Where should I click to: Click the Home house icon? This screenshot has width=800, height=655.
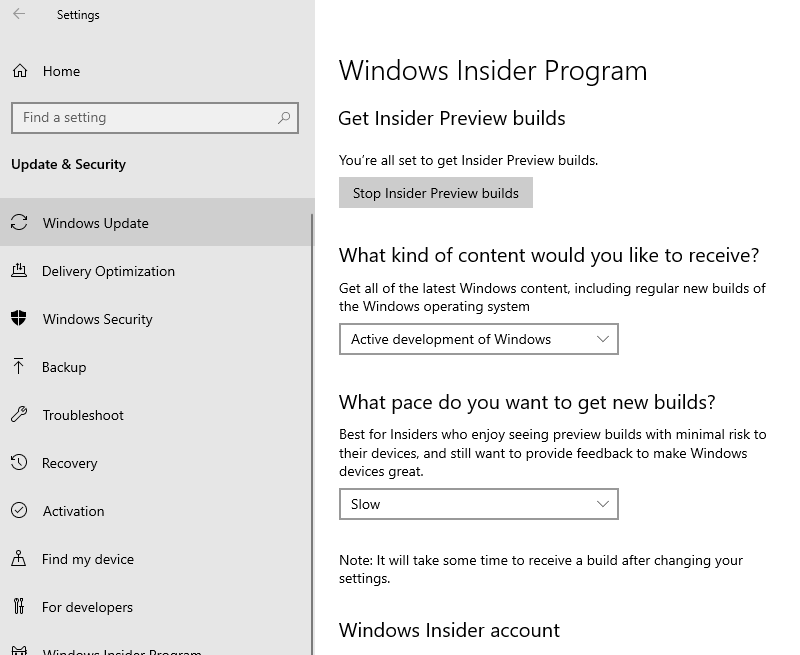pos(19,71)
